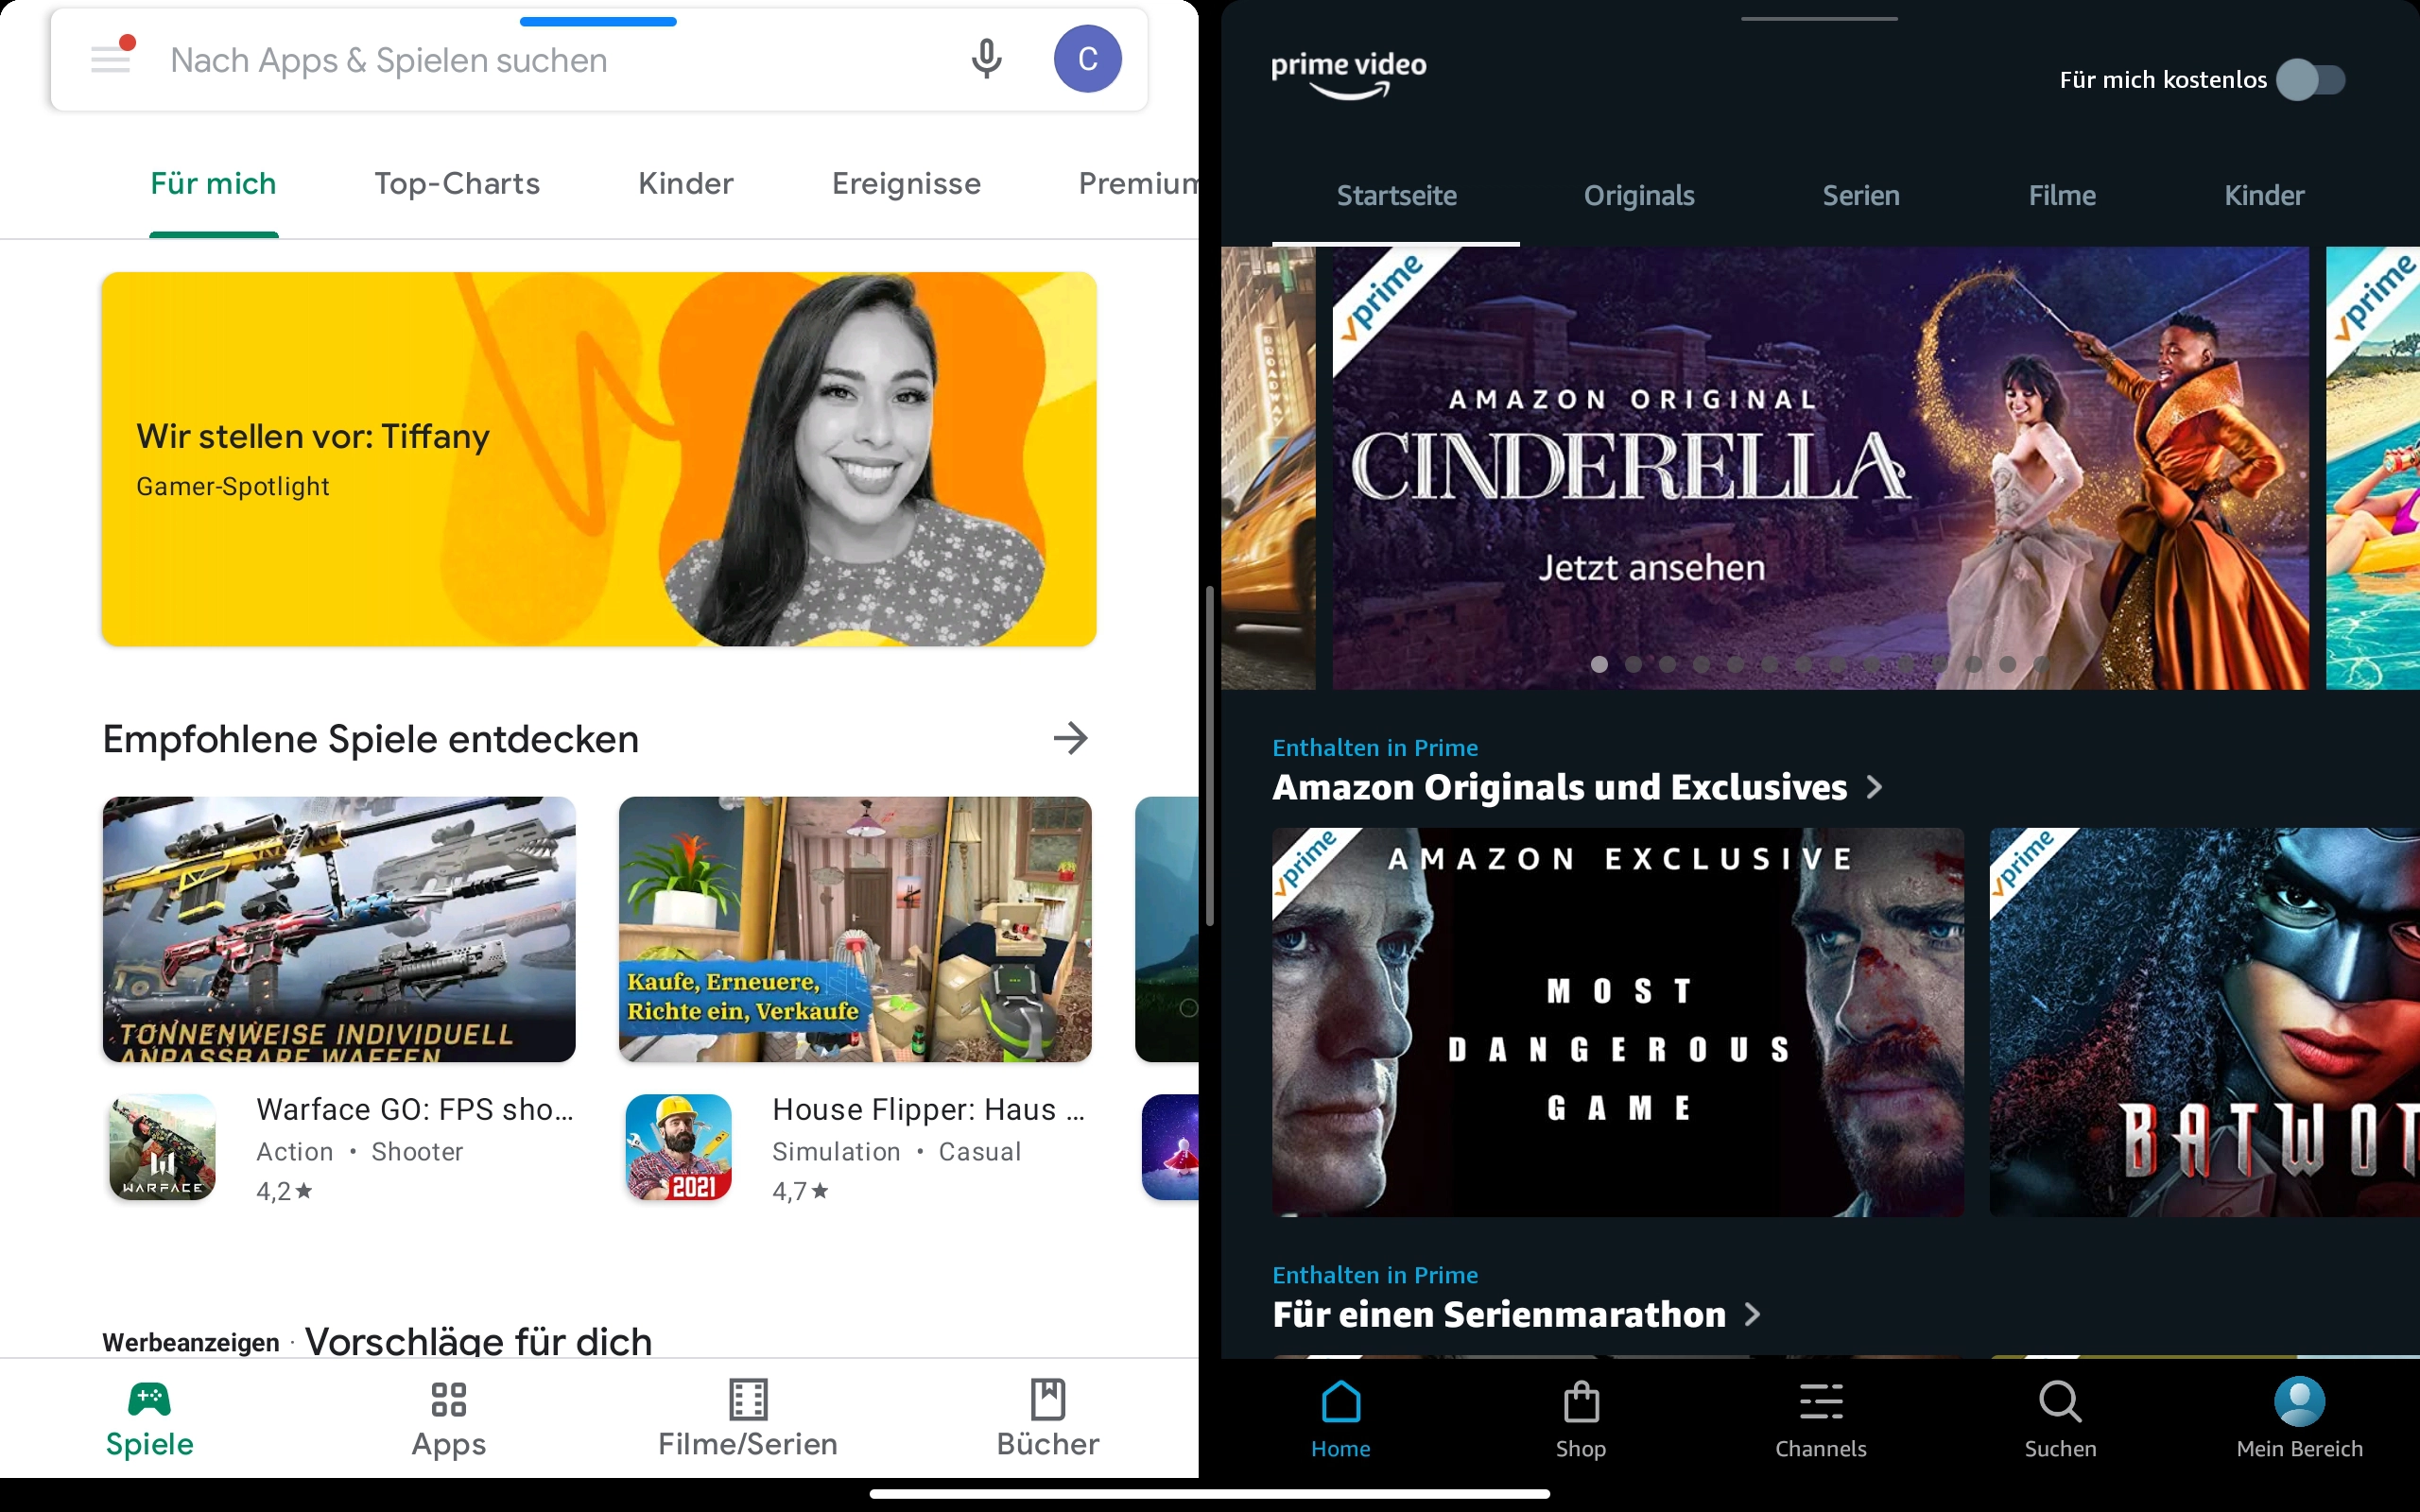Click the Werbeanzeigen label
Viewport: 2420px width, 1512px height.
(191, 1342)
